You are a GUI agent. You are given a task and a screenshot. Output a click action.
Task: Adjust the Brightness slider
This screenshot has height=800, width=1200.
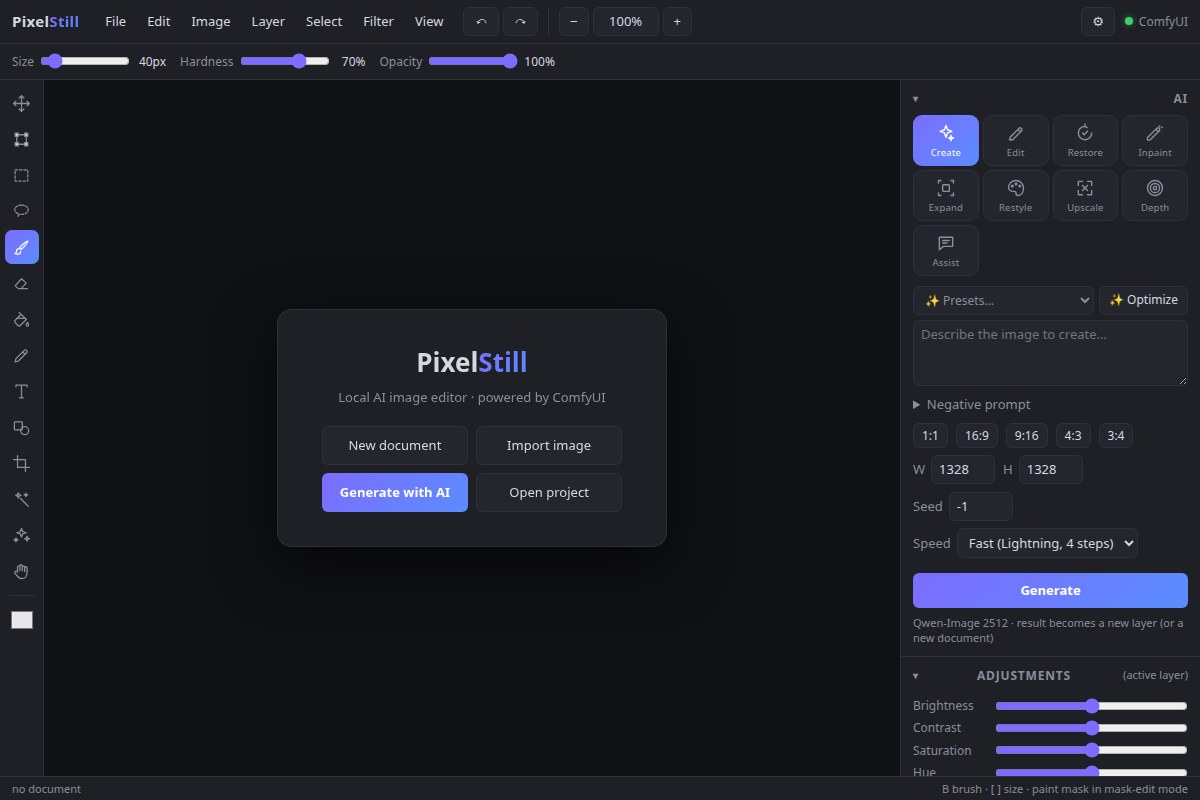click(1092, 705)
